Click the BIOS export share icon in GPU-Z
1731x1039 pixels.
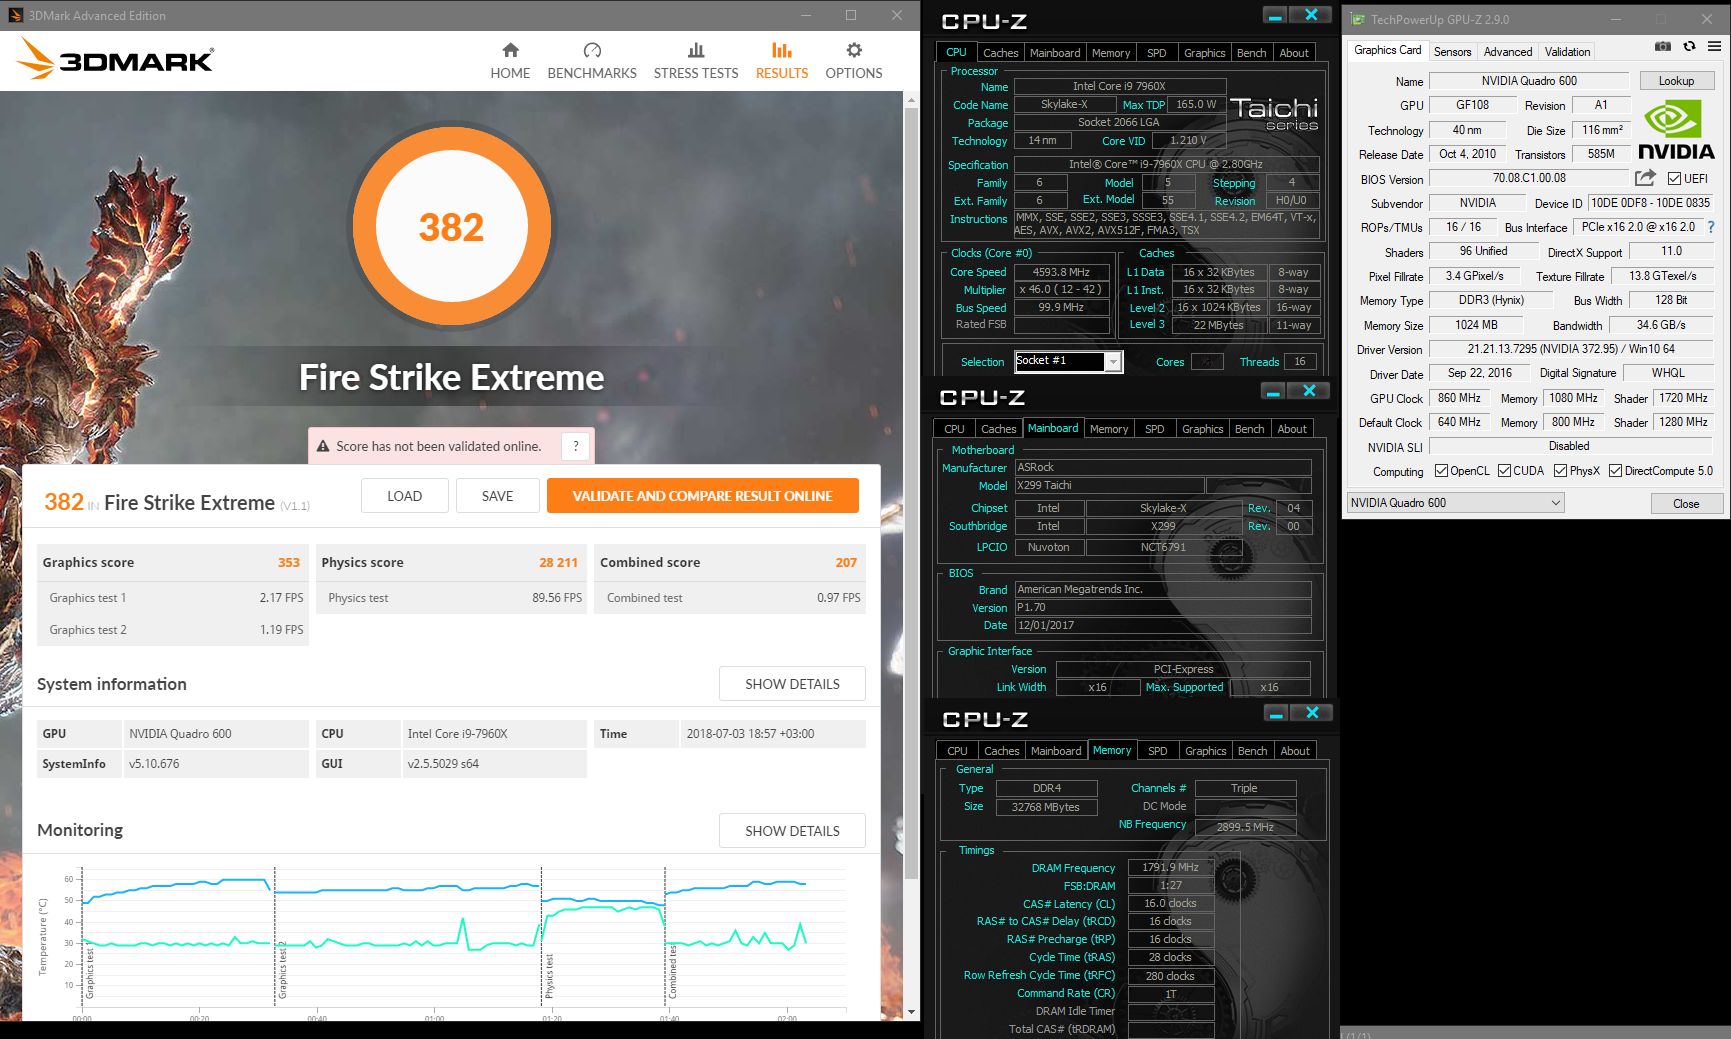click(x=1645, y=178)
